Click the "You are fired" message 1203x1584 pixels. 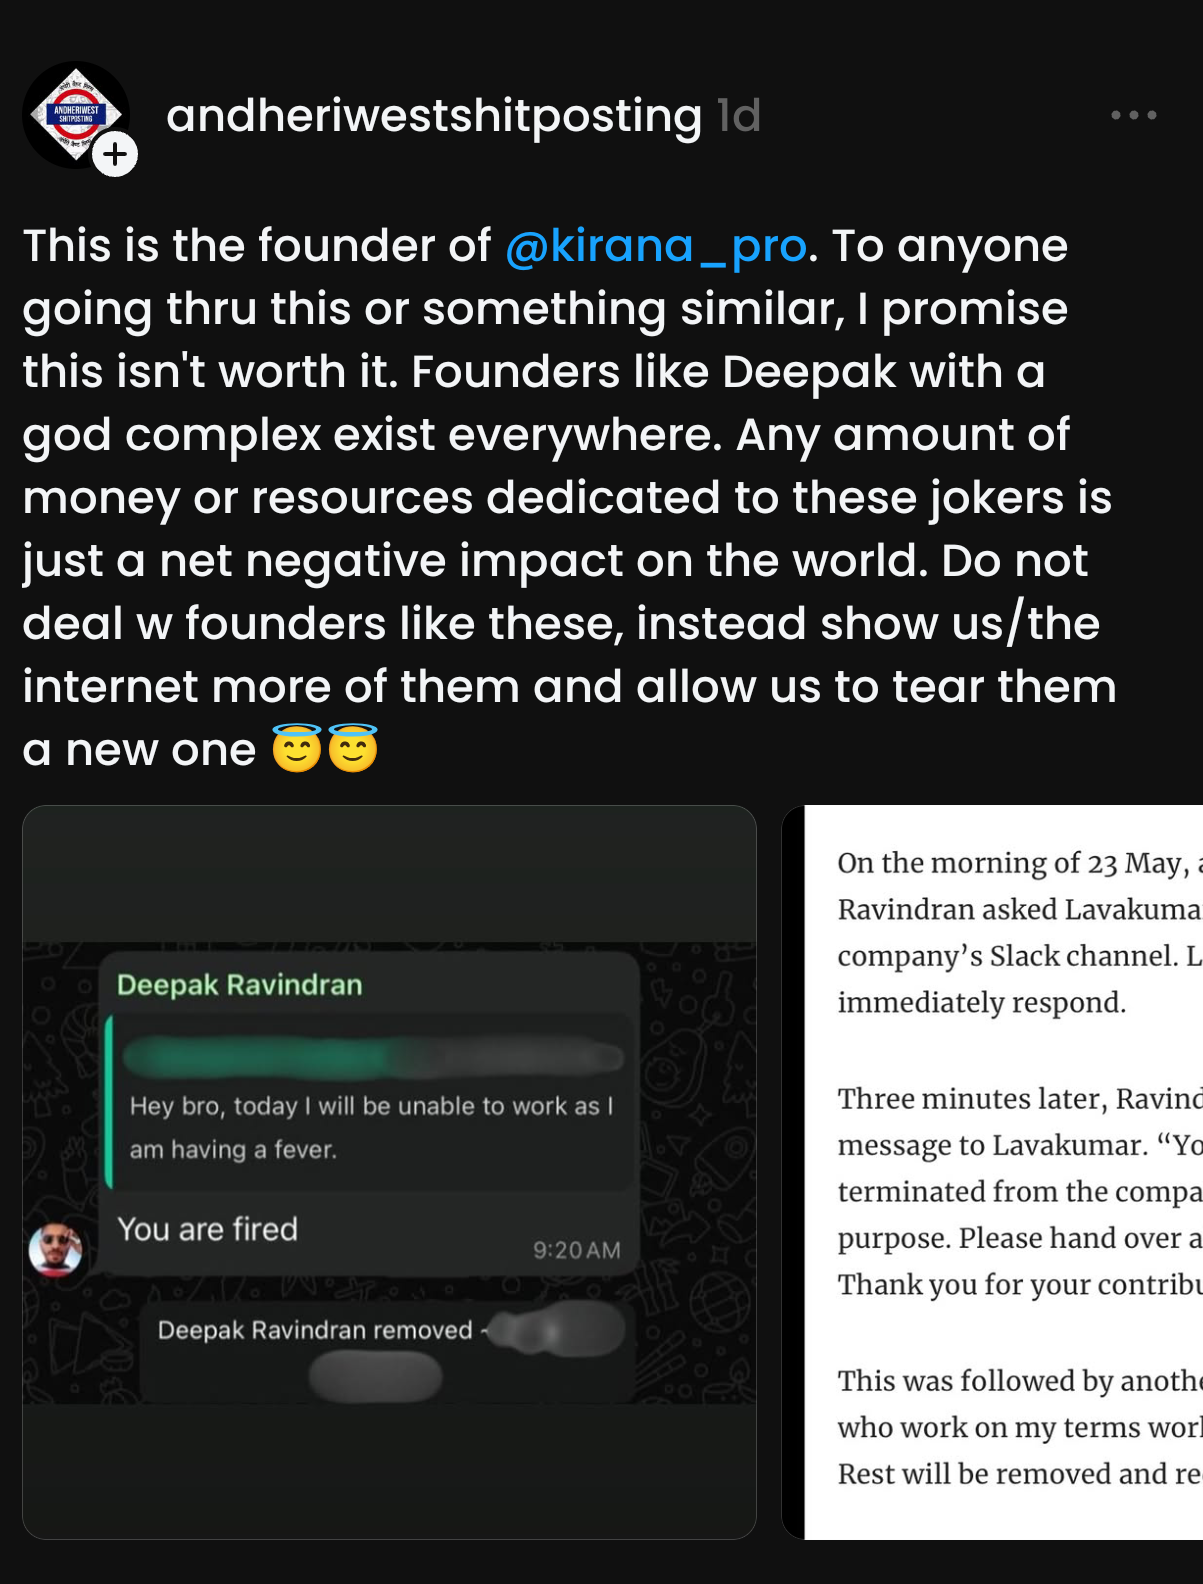(x=208, y=1229)
